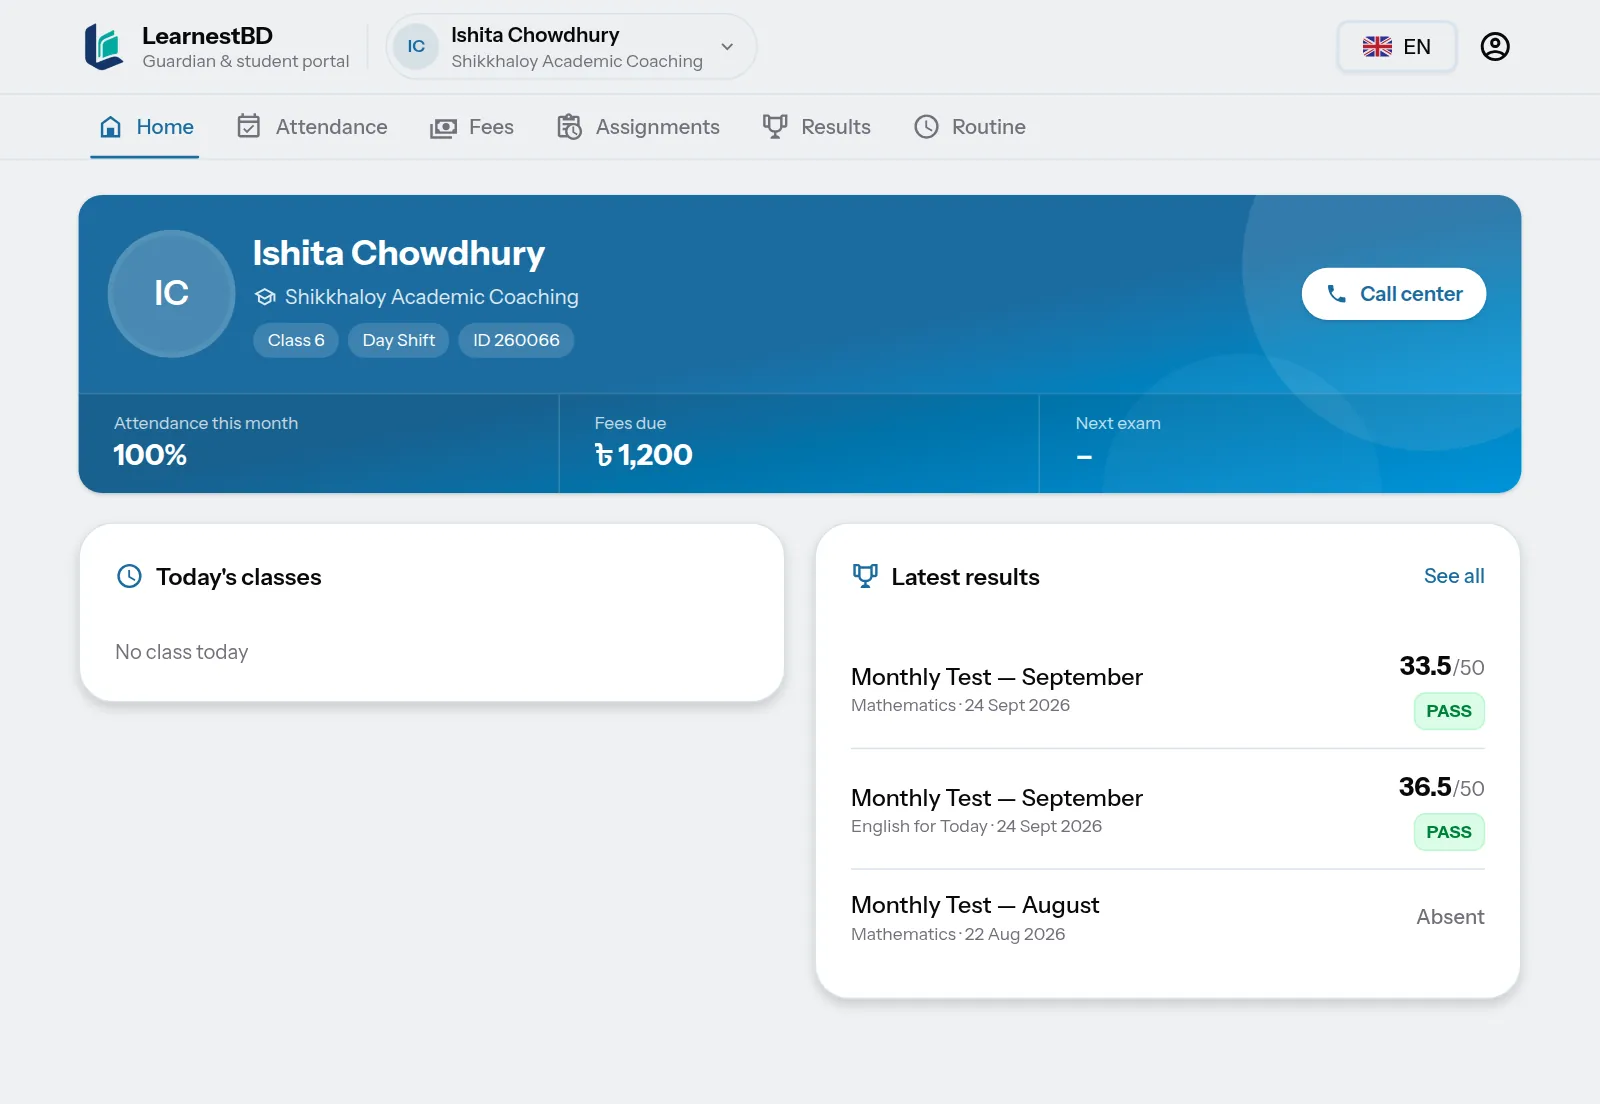1600x1104 pixels.
Task: Open the Mathematics Monthly Test September result
Action: pyautogui.click(x=1167, y=689)
